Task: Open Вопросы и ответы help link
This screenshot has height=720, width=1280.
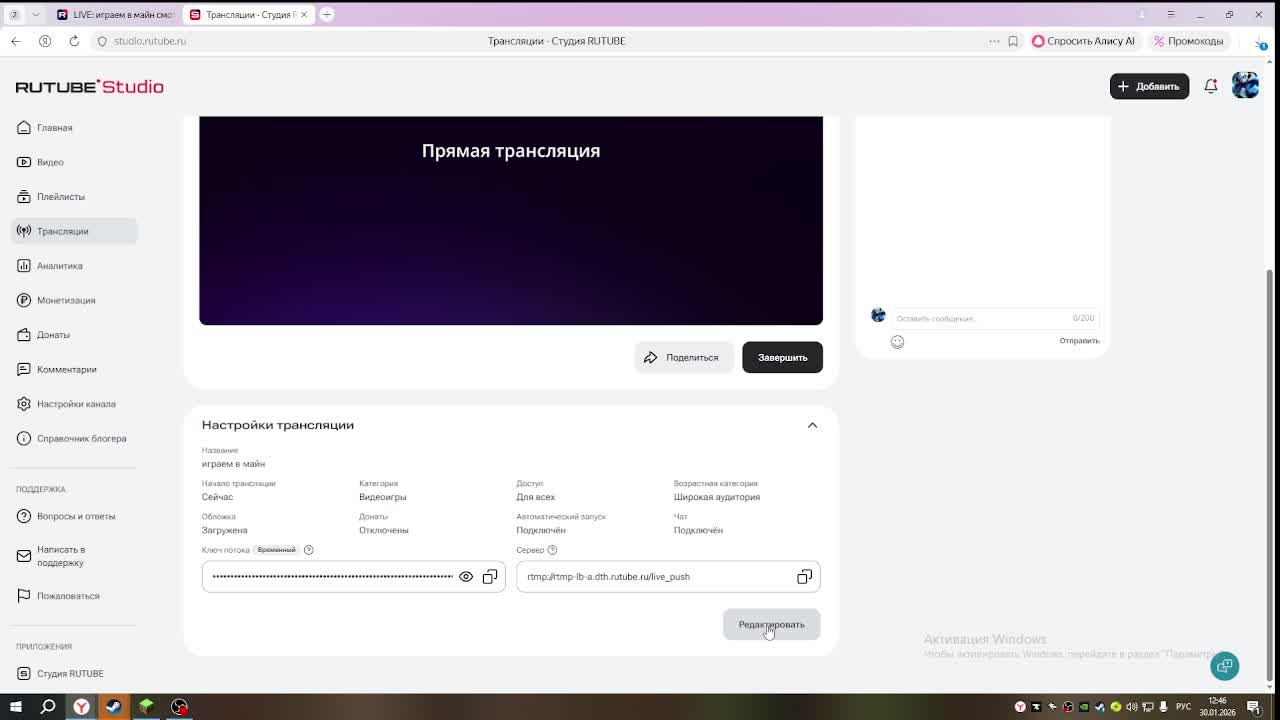Action: (76, 516)
